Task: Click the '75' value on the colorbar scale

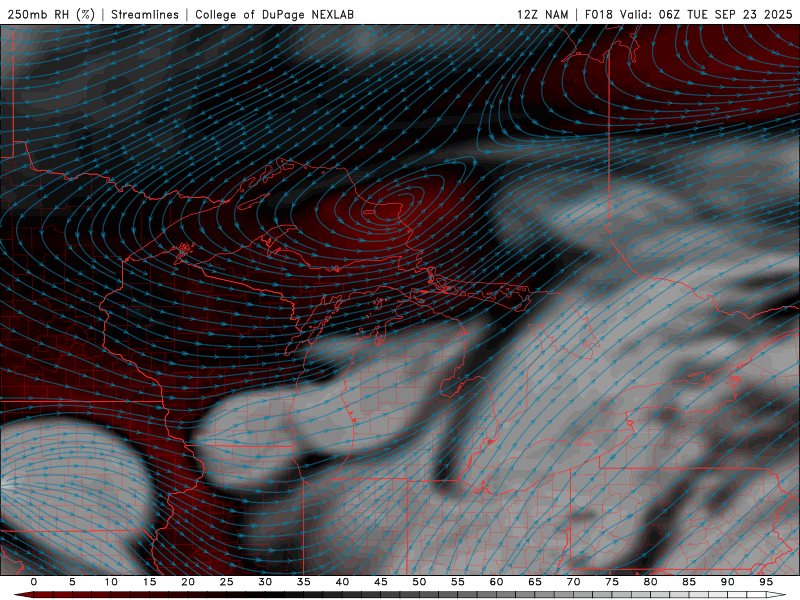Action: point(612,582)
